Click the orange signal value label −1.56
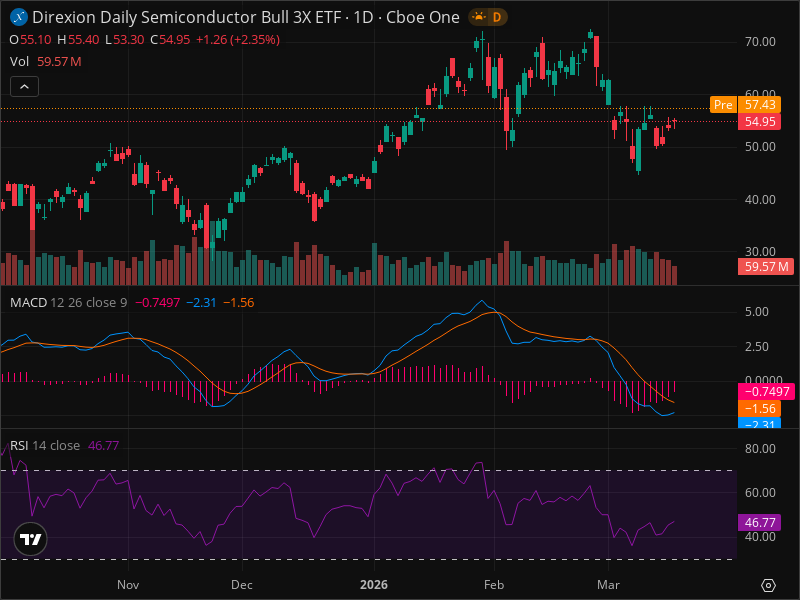The image size is (800, 600). 760,408
